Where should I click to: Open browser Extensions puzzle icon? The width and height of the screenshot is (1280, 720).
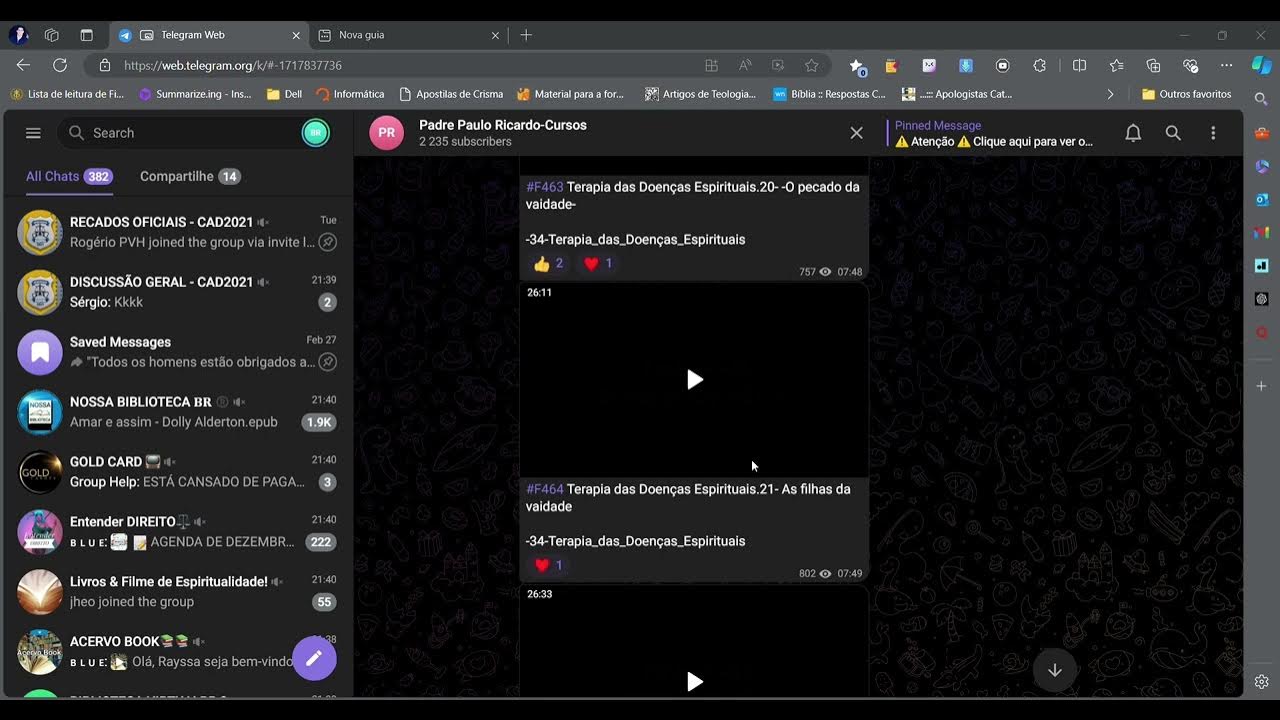tap(1039, 65)
